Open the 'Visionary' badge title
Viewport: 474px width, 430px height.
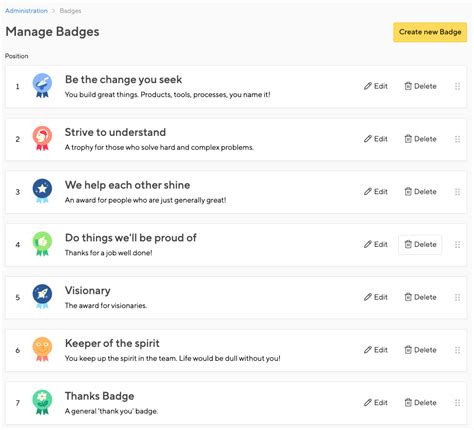tap(88, 290)
